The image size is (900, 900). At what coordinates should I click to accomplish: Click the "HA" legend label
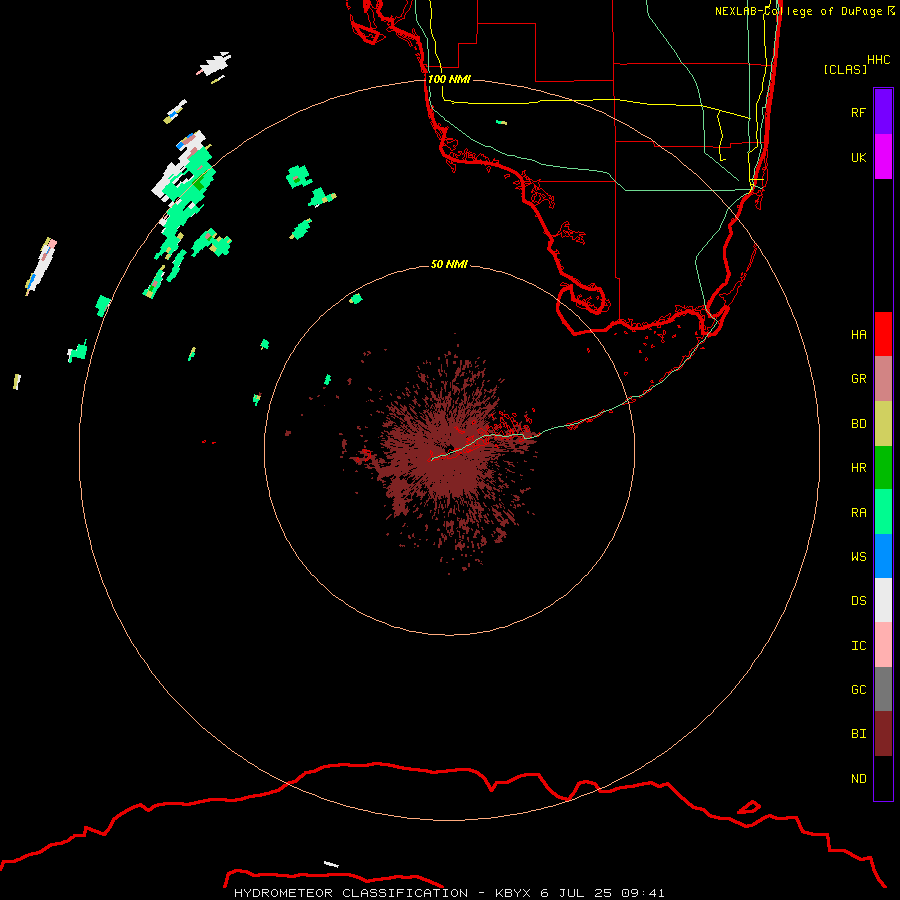pos(858,334)
